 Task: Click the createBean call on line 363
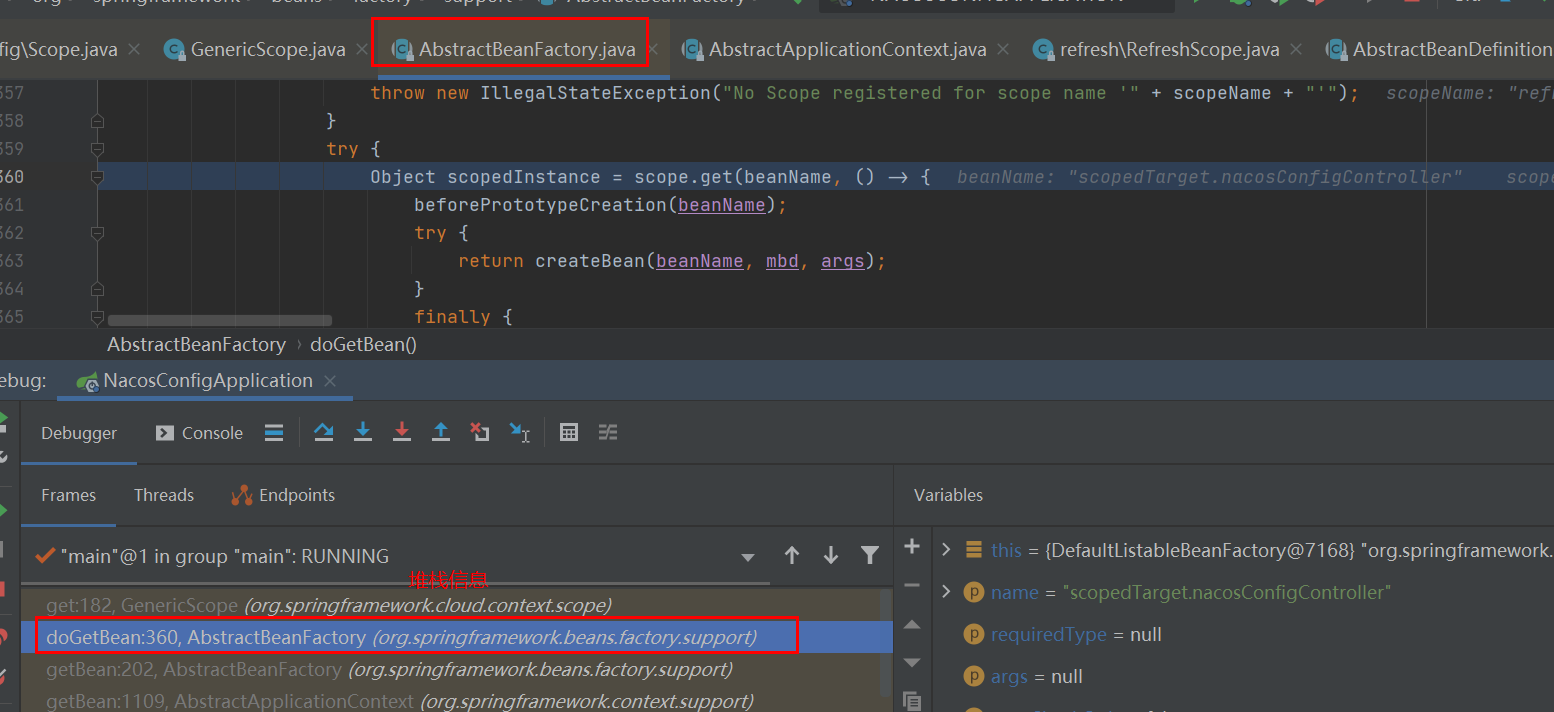point(590,261)
